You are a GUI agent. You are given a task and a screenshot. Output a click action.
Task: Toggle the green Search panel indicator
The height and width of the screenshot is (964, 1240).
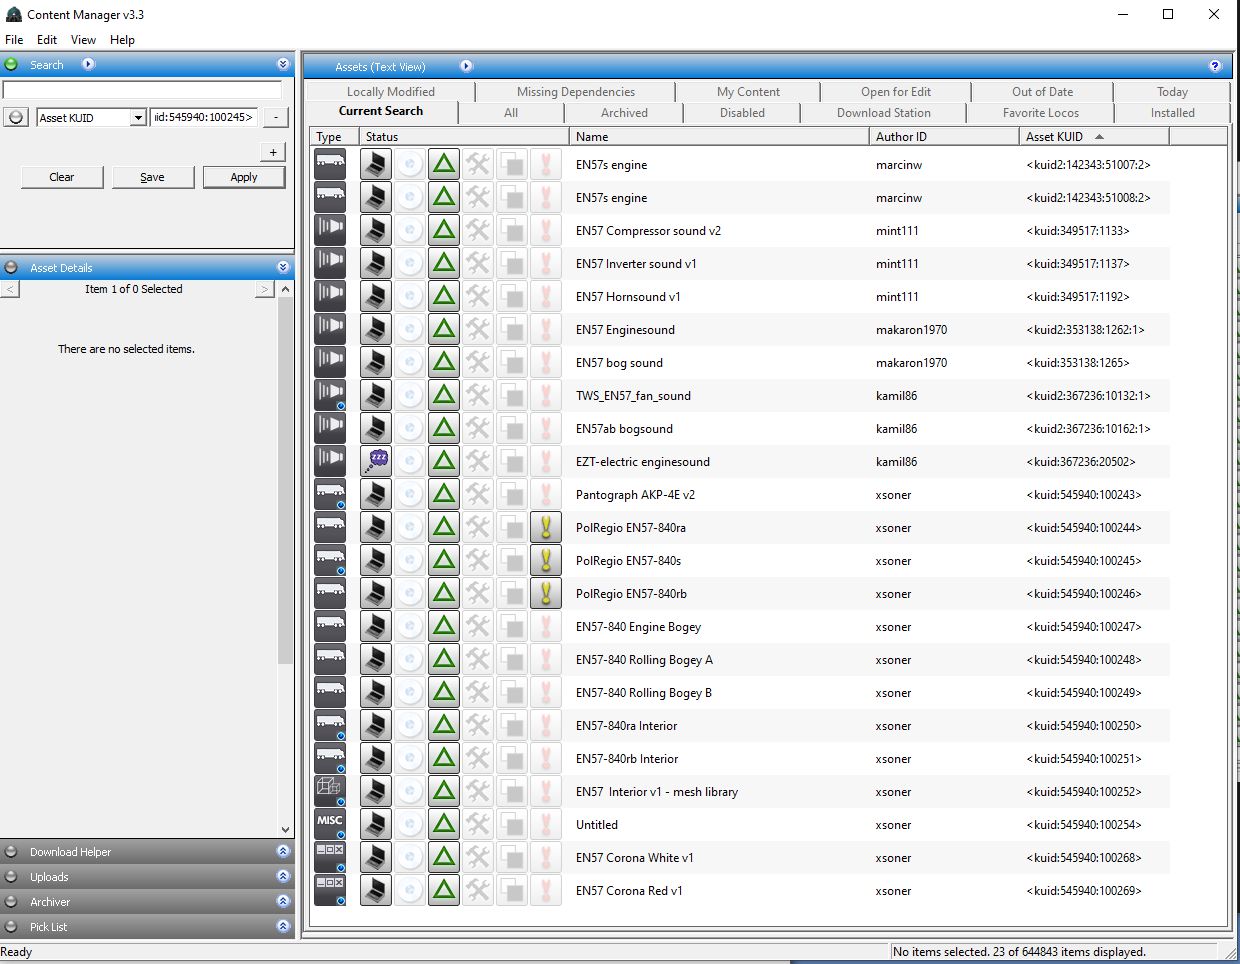(x=11, y=64)
